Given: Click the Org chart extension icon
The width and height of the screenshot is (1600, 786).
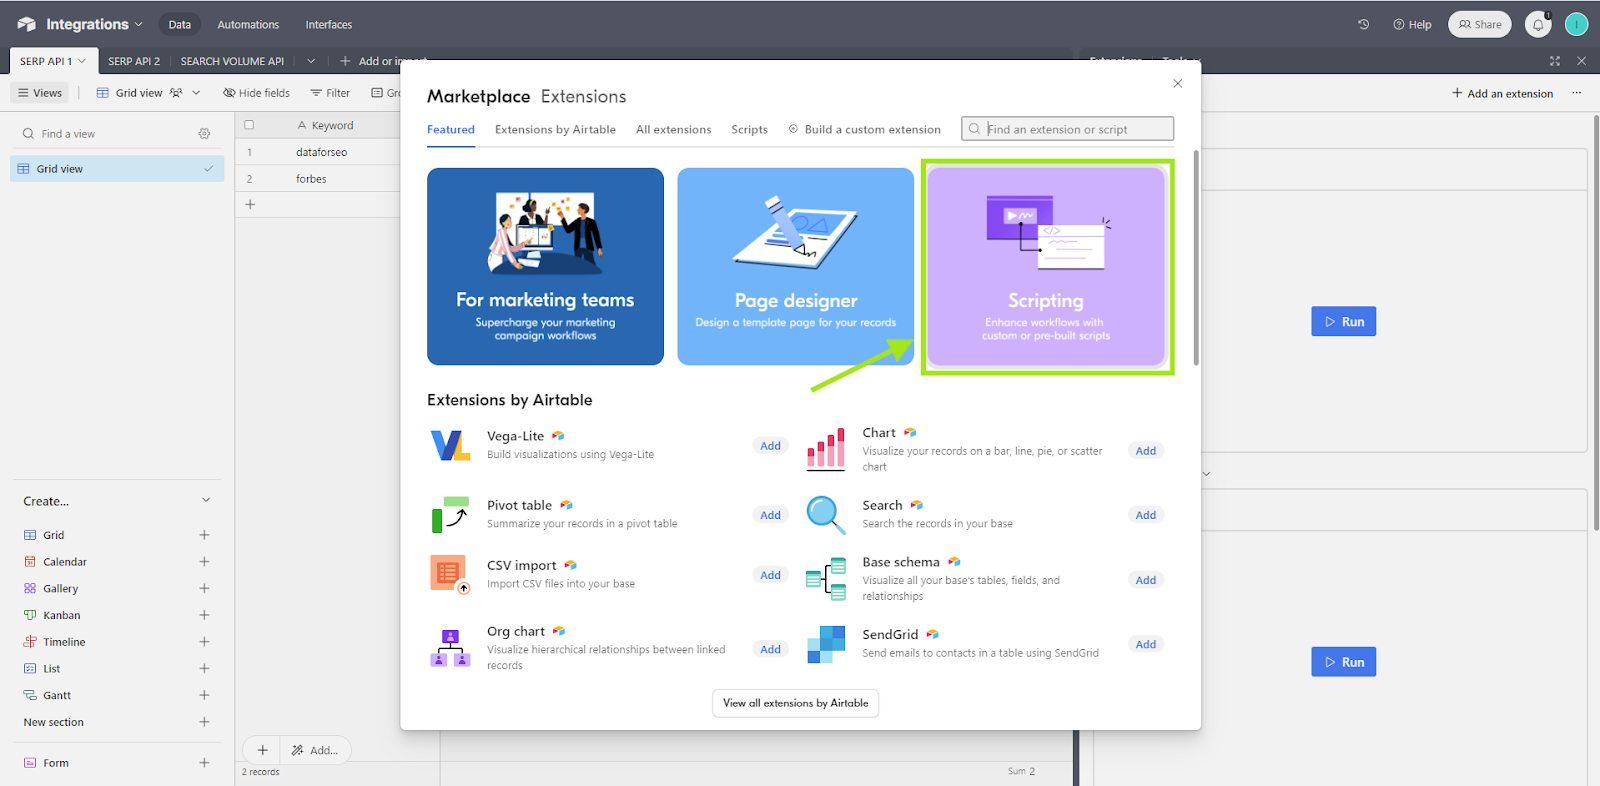Looking at the screenshot, I should pos(450,648).
